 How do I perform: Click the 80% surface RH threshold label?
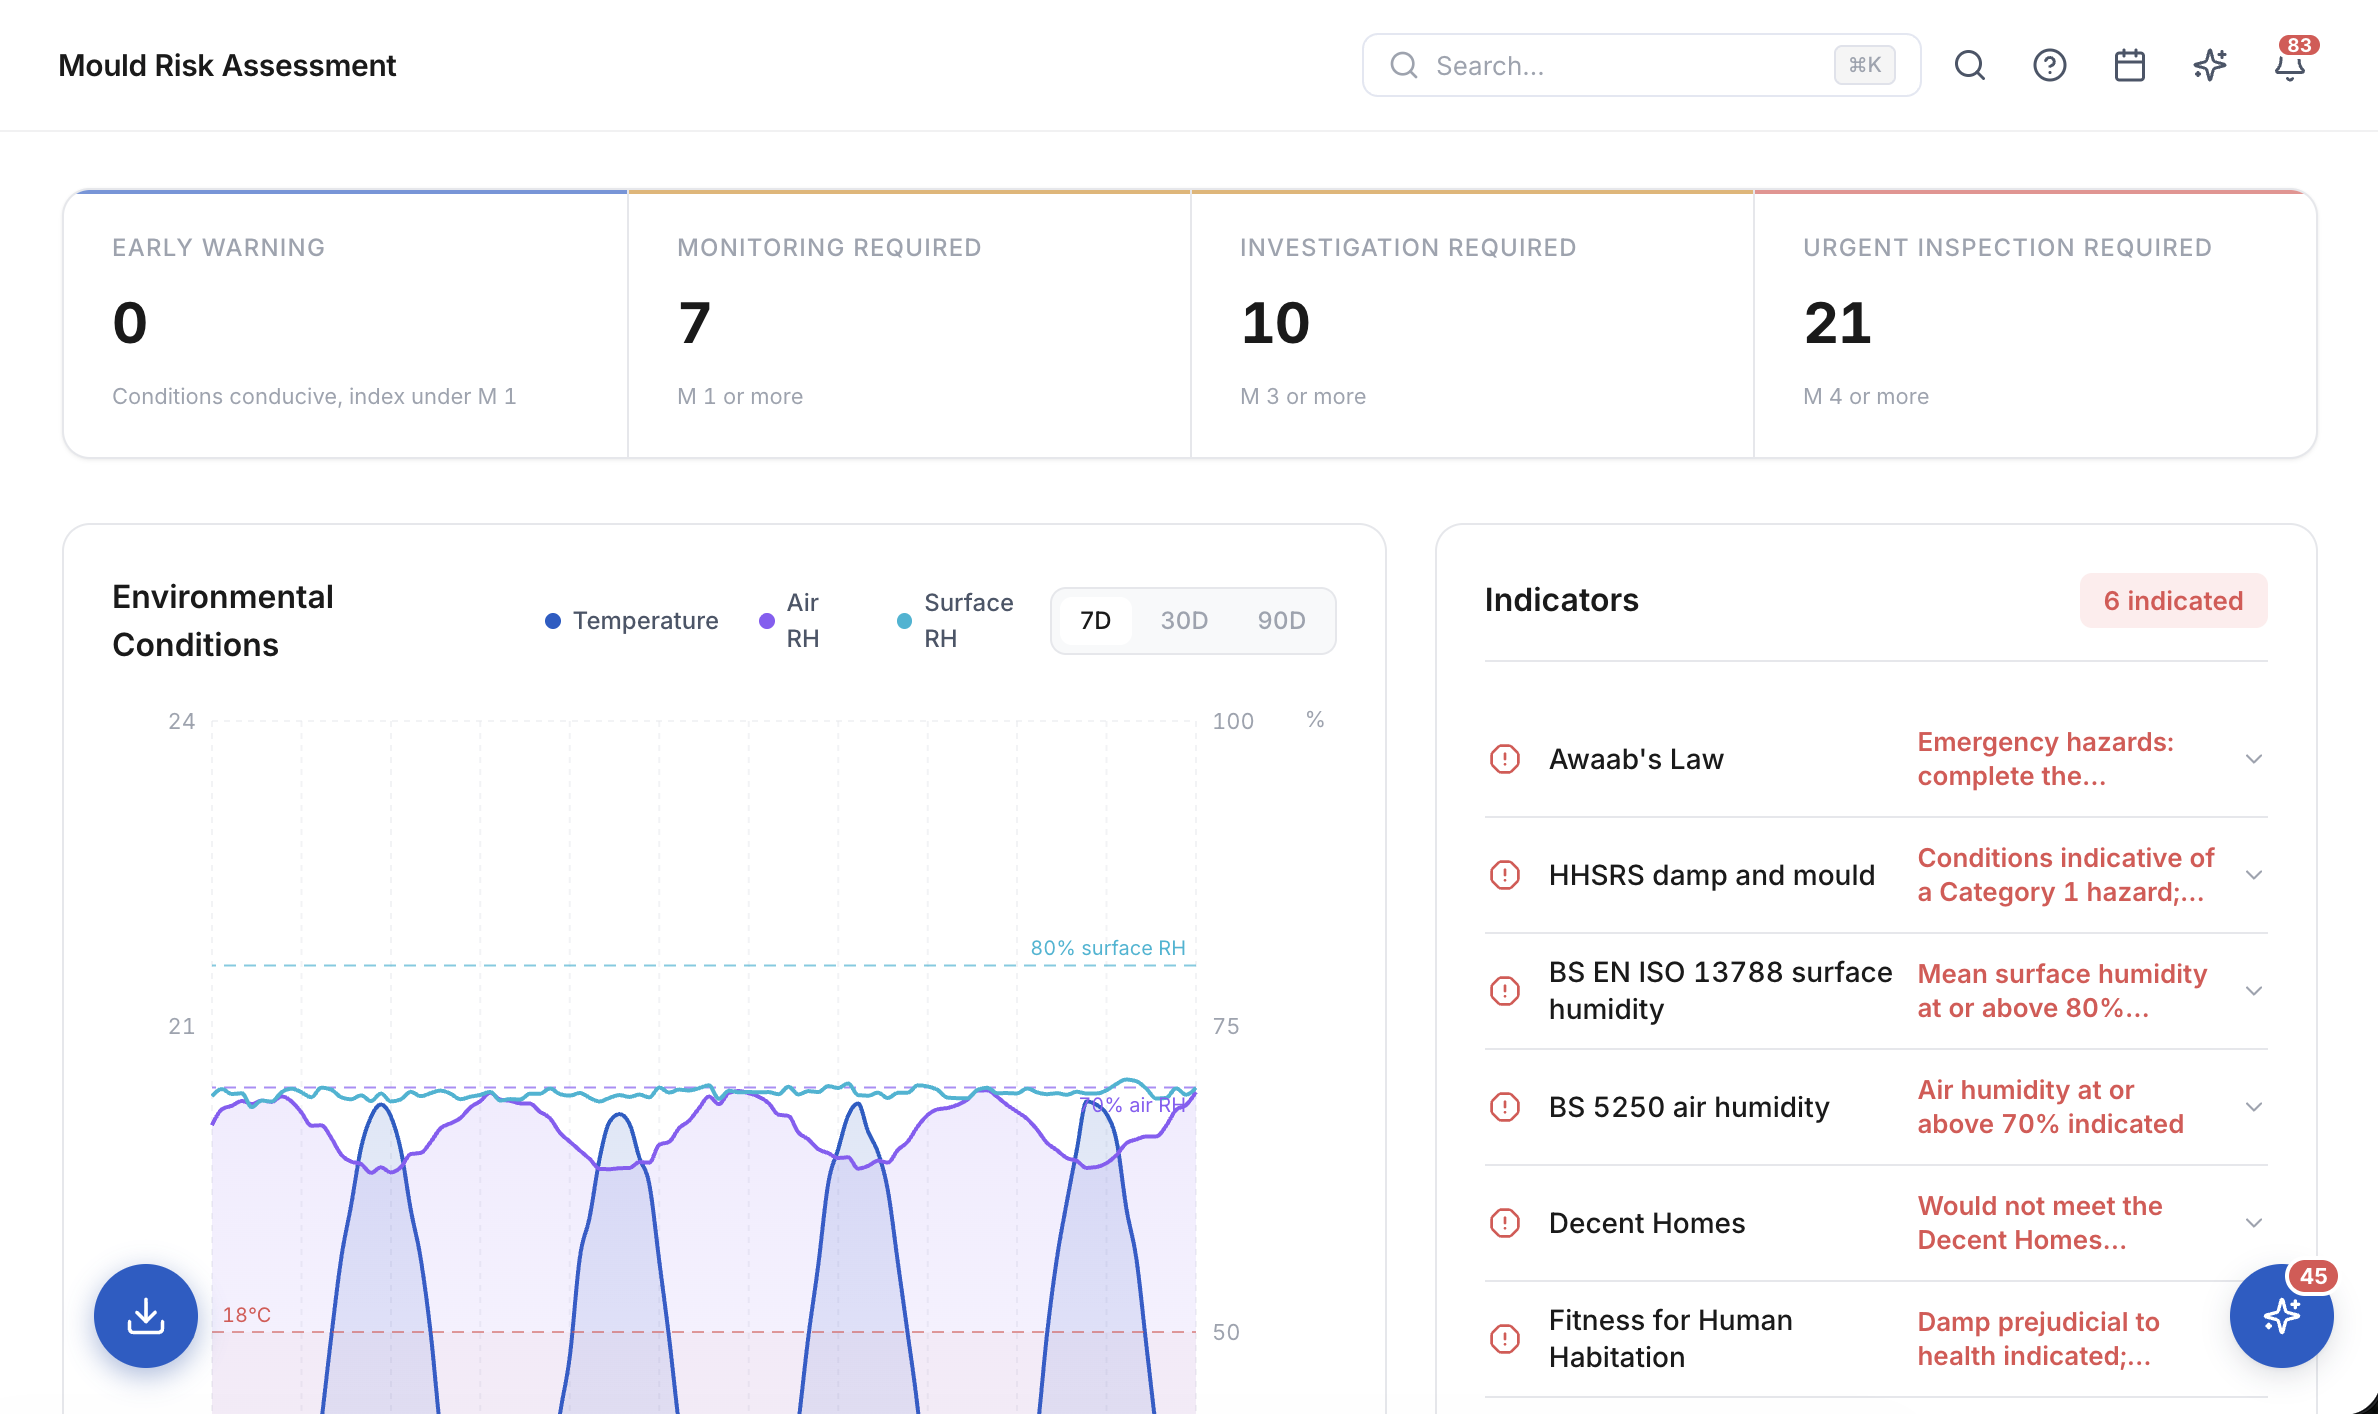(1108, 948)
